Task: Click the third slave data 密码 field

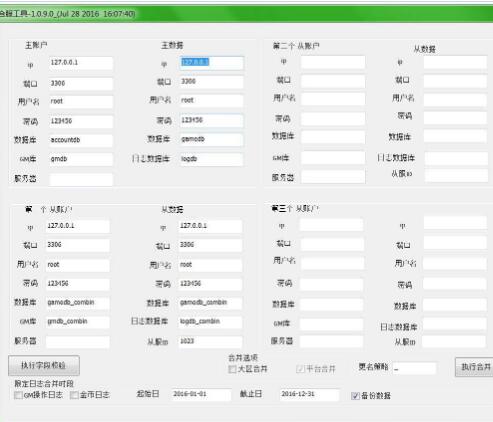Action: tap(455, 284)
